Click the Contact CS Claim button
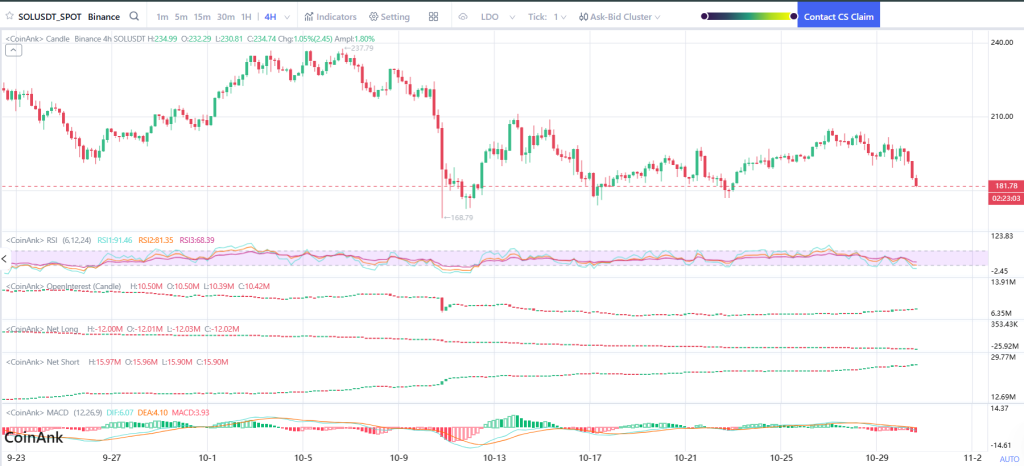The width and height of the screenshot is (1024, 466). point(839,17)
